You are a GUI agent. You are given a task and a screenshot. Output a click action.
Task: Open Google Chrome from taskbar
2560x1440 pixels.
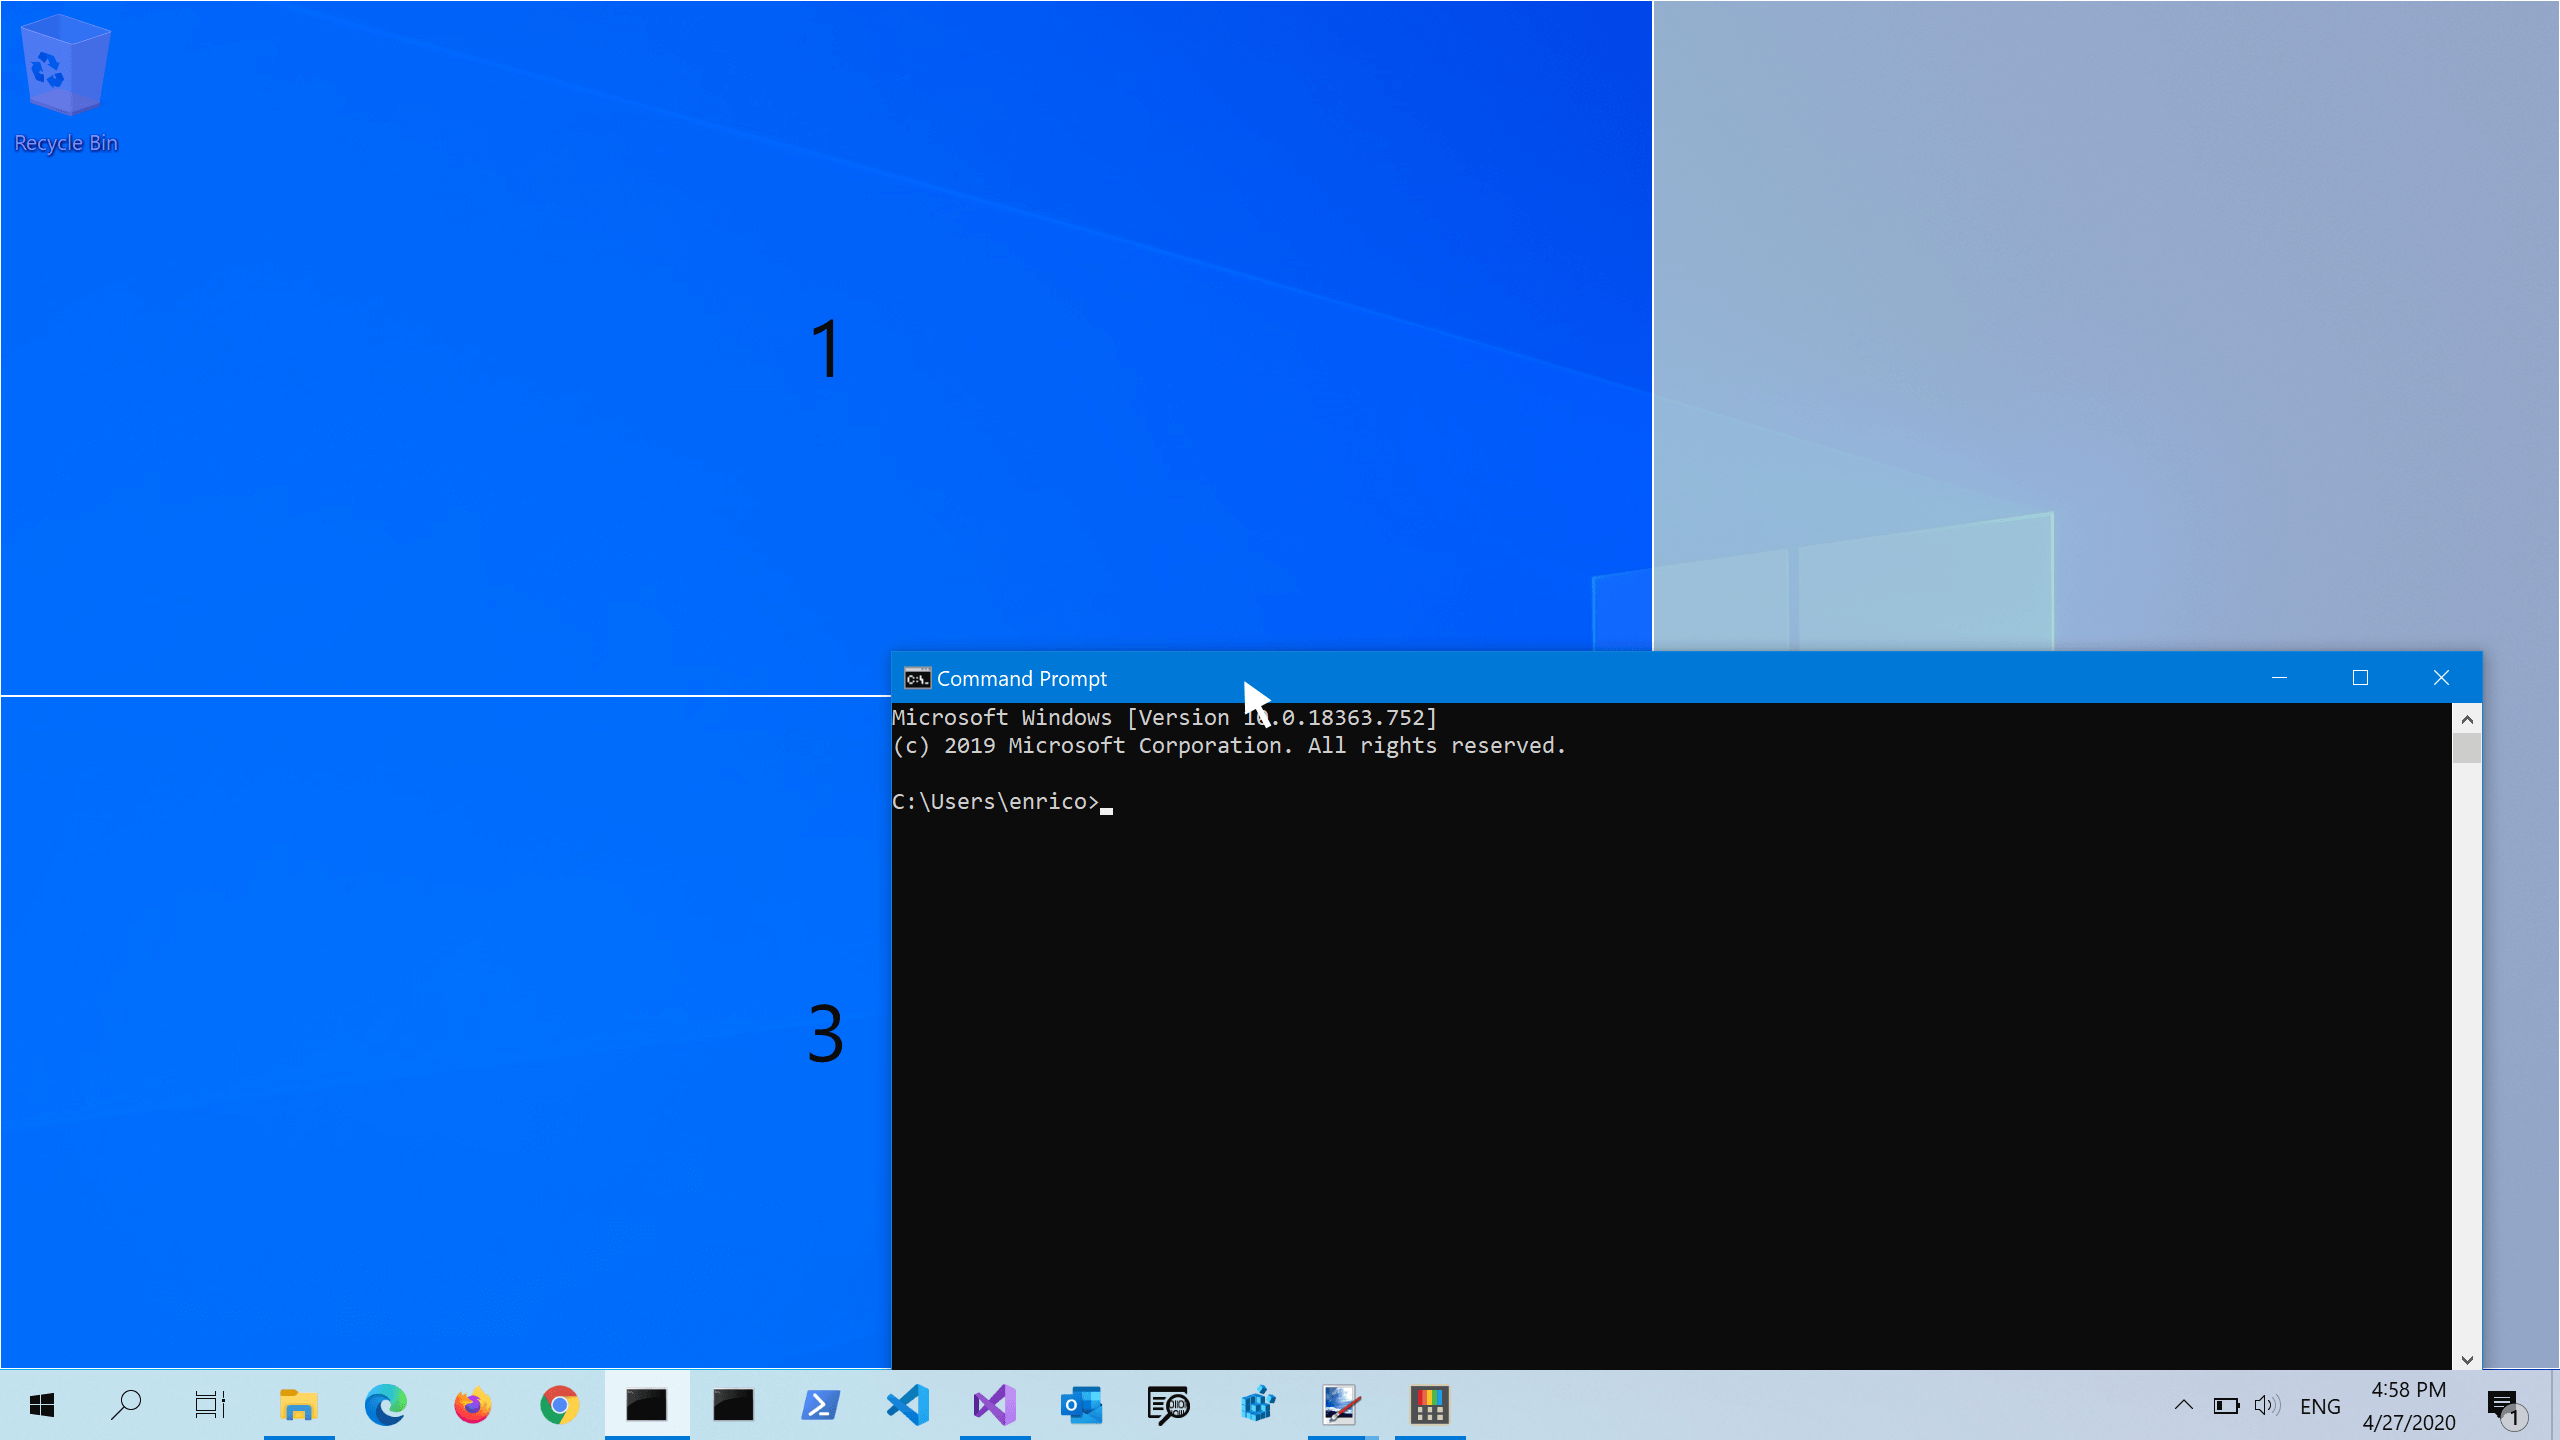[x=559, y=1405]
